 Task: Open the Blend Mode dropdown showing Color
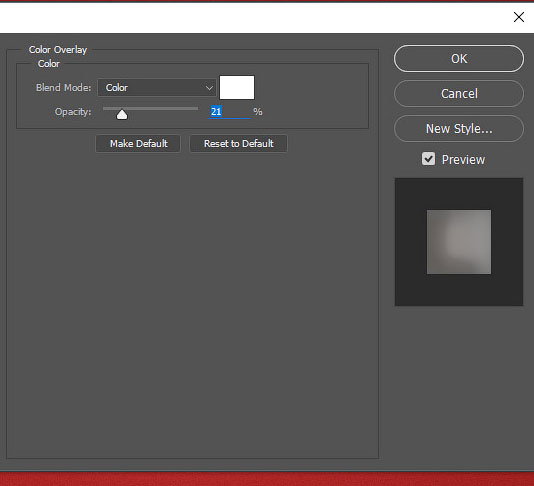(x=157, y=88)
